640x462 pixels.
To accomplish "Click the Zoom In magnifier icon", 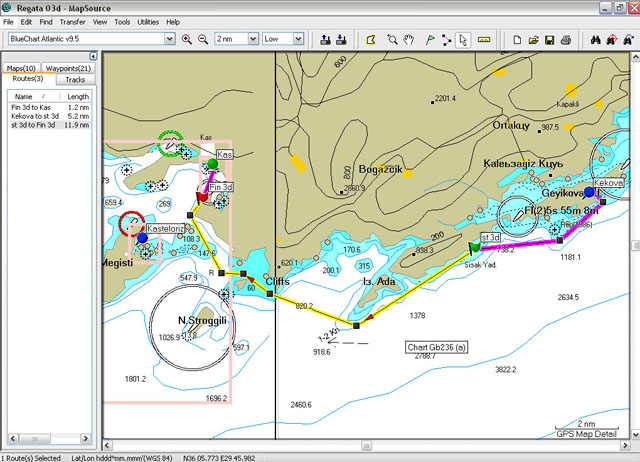I will 187,39.
